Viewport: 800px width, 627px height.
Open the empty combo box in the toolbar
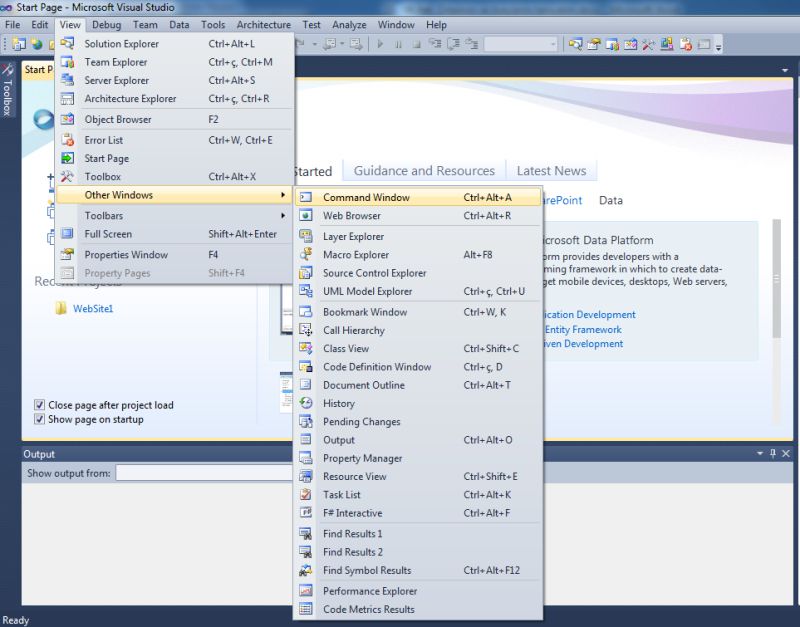click(520, 44)
